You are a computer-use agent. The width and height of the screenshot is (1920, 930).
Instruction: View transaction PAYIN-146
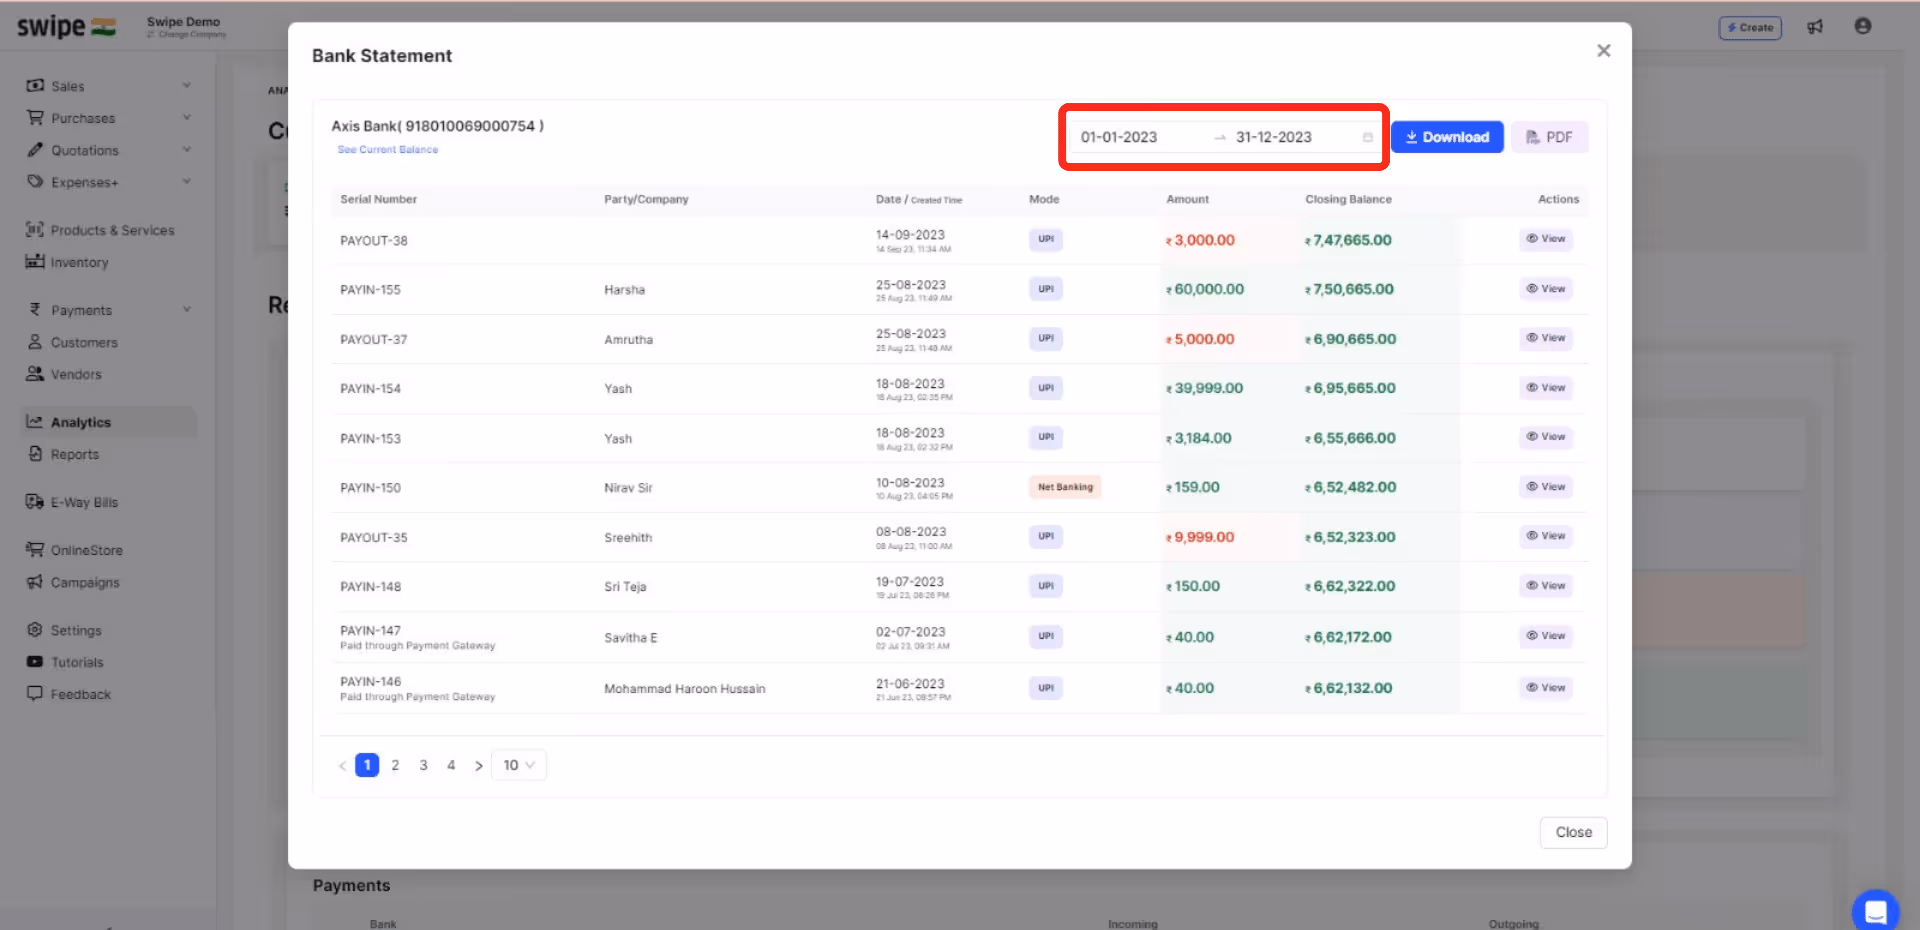1546,688
